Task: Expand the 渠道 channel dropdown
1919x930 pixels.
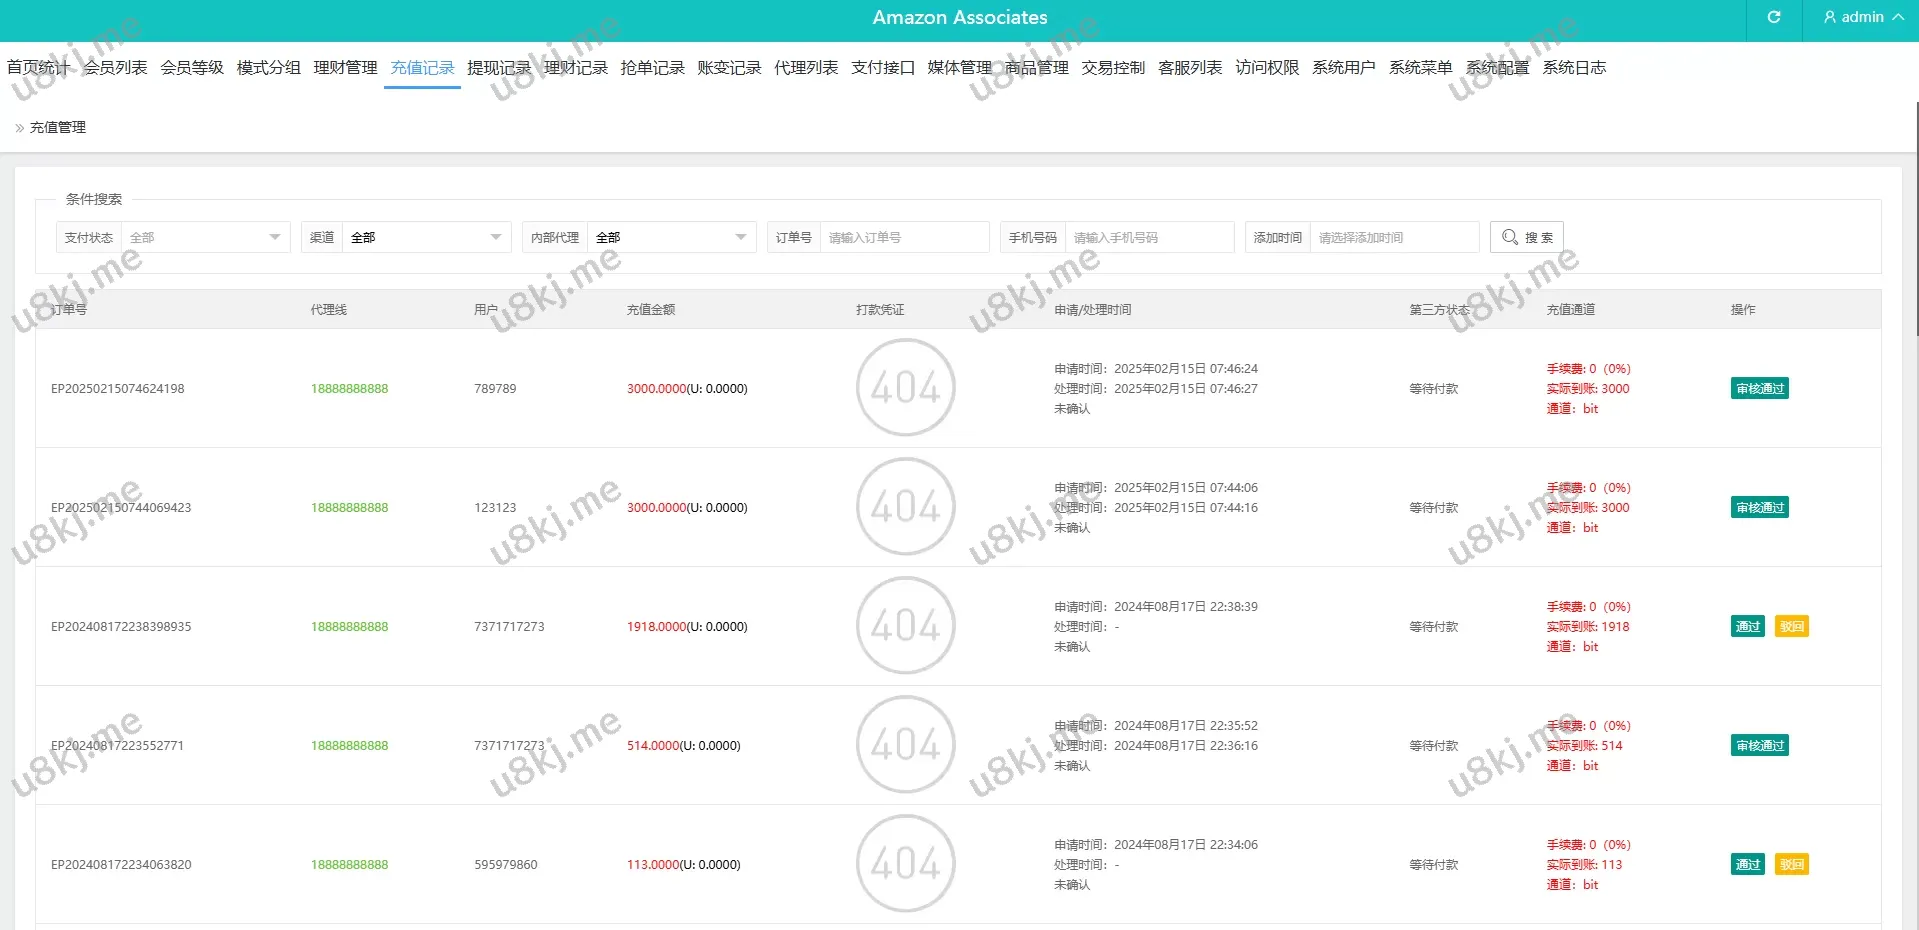Action: click(x=425, y=237)
